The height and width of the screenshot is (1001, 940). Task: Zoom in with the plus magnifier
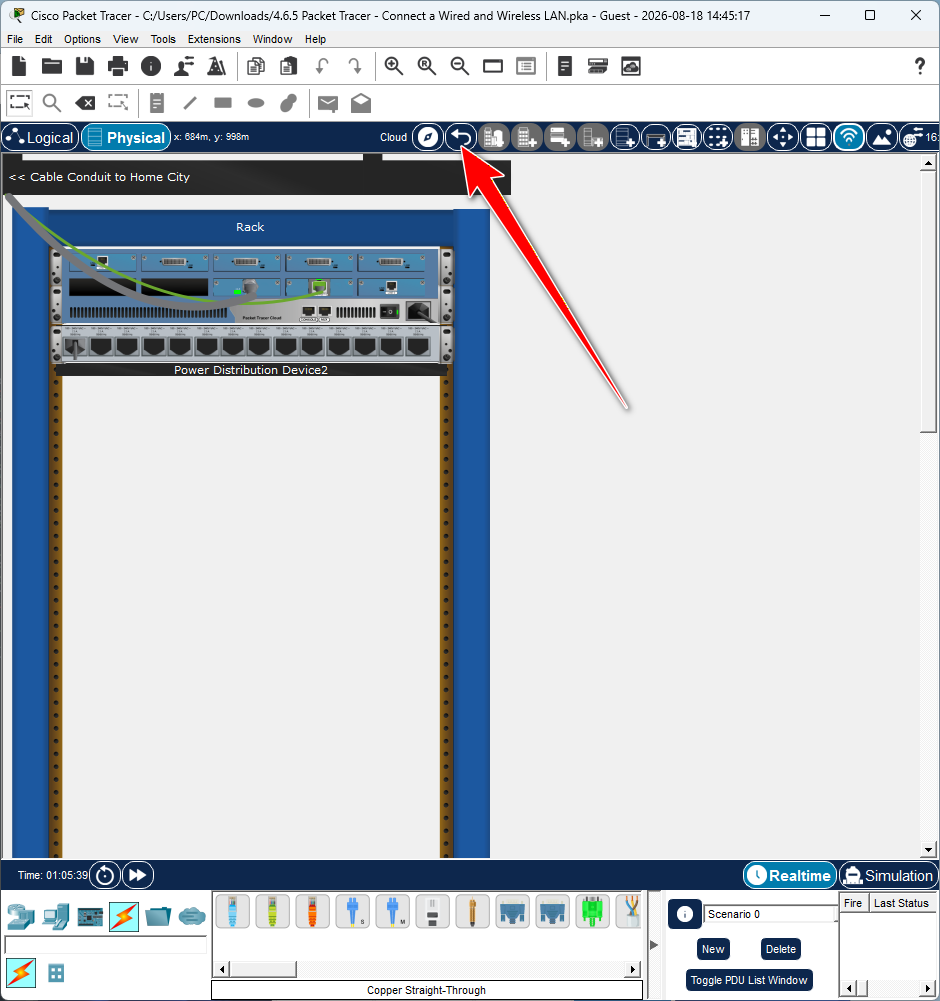pos(394,66)
